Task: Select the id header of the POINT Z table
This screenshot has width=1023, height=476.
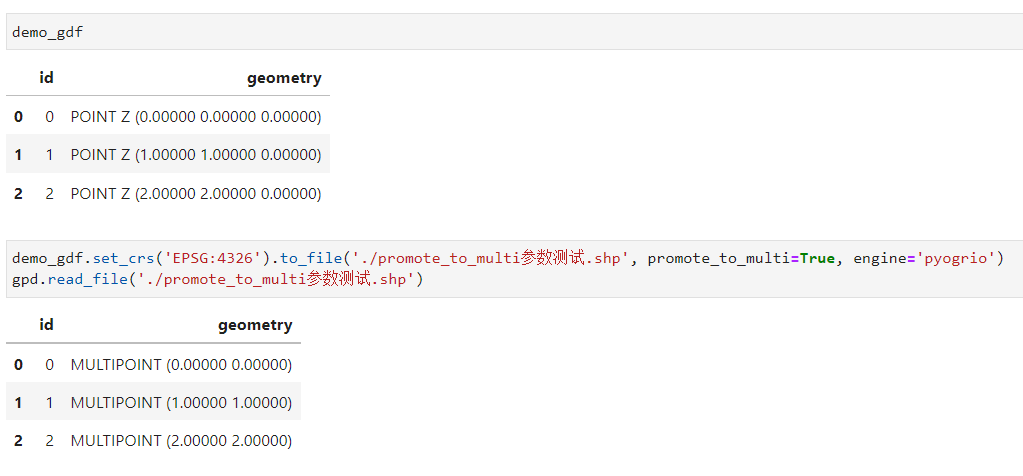Action: point(46,78)
